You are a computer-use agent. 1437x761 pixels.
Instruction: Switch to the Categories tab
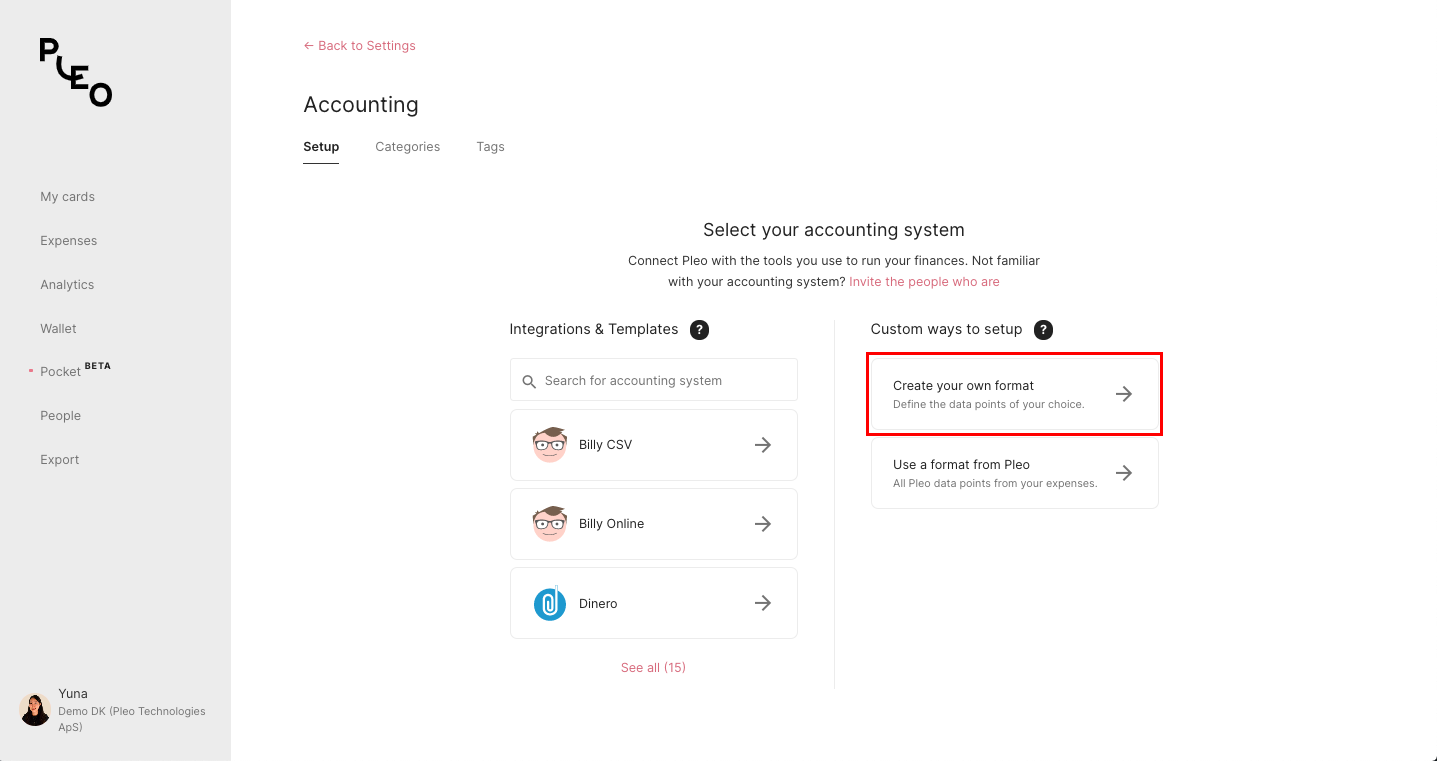(408, 147)
